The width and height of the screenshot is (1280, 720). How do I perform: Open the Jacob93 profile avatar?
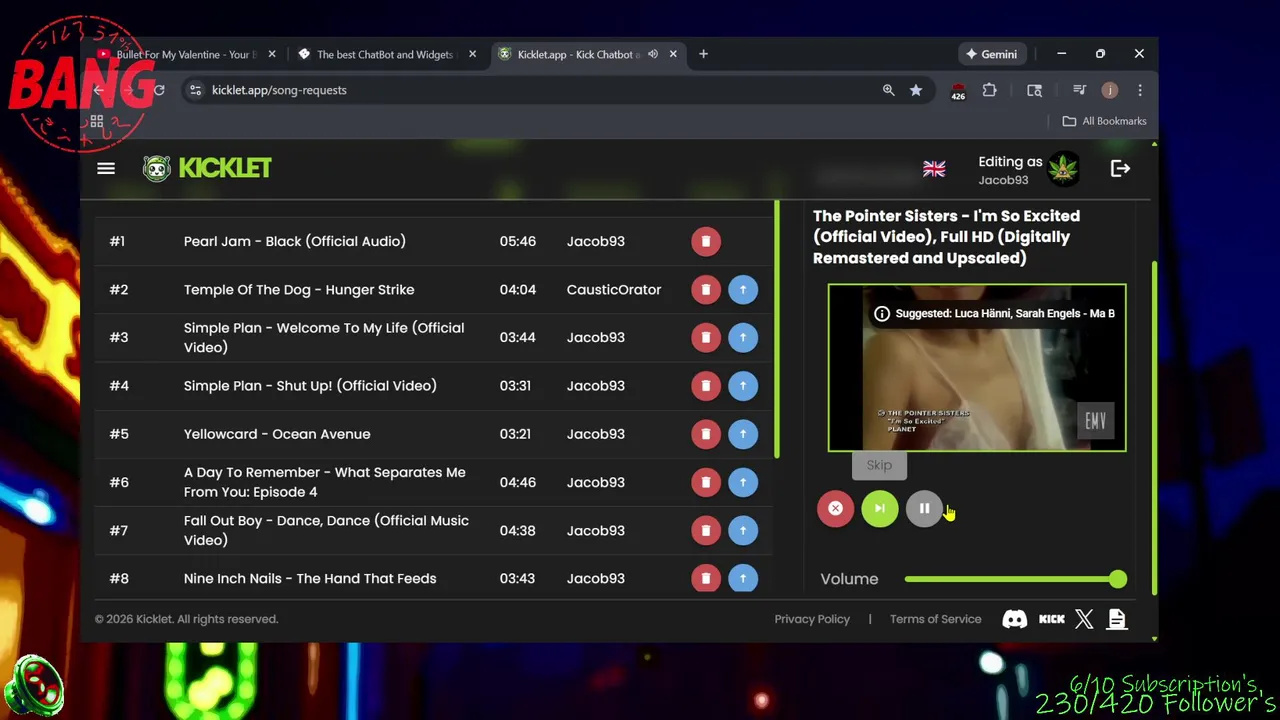click(1063, 169)
